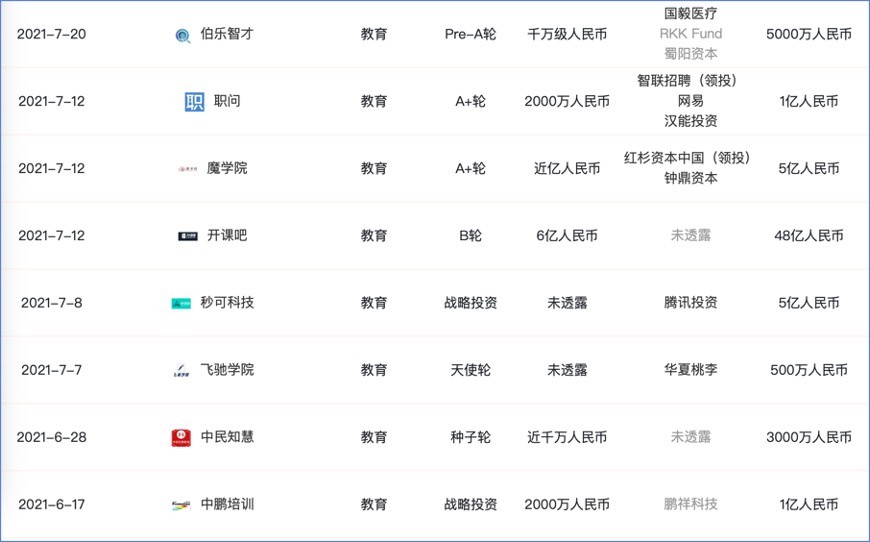870x542 pixels.
Task: Click investor 智联招聘（领投）
Action: point(687,81)
